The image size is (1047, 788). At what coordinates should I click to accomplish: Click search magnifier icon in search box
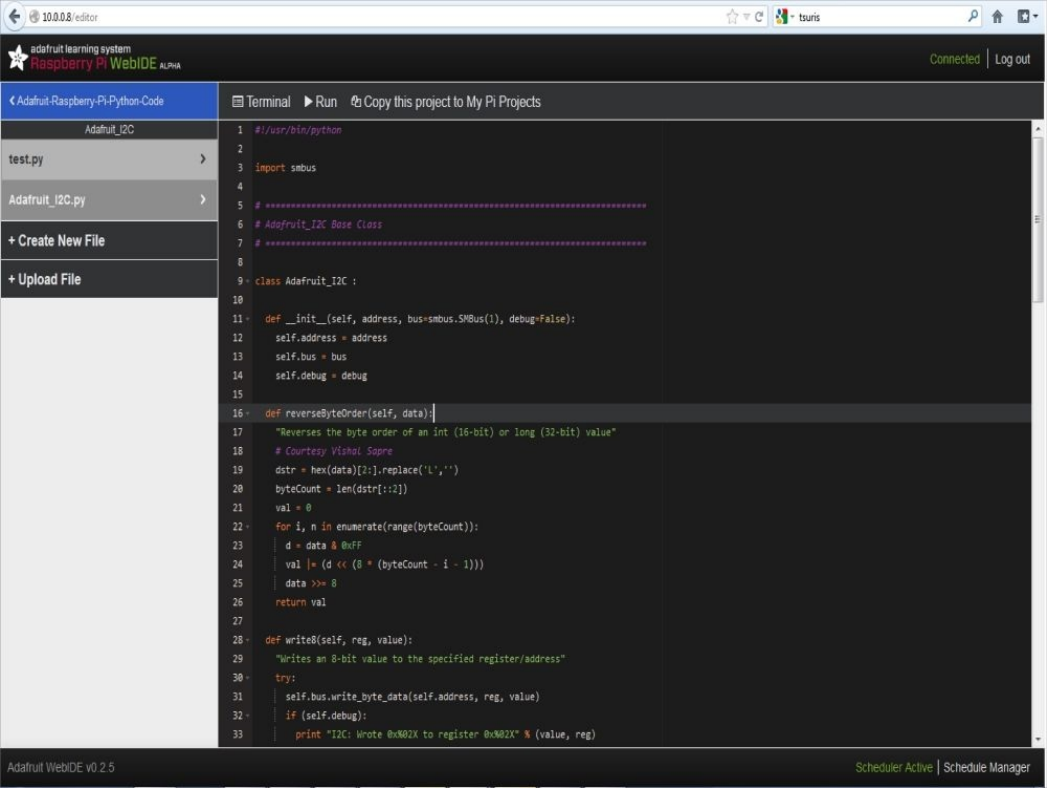972,16
